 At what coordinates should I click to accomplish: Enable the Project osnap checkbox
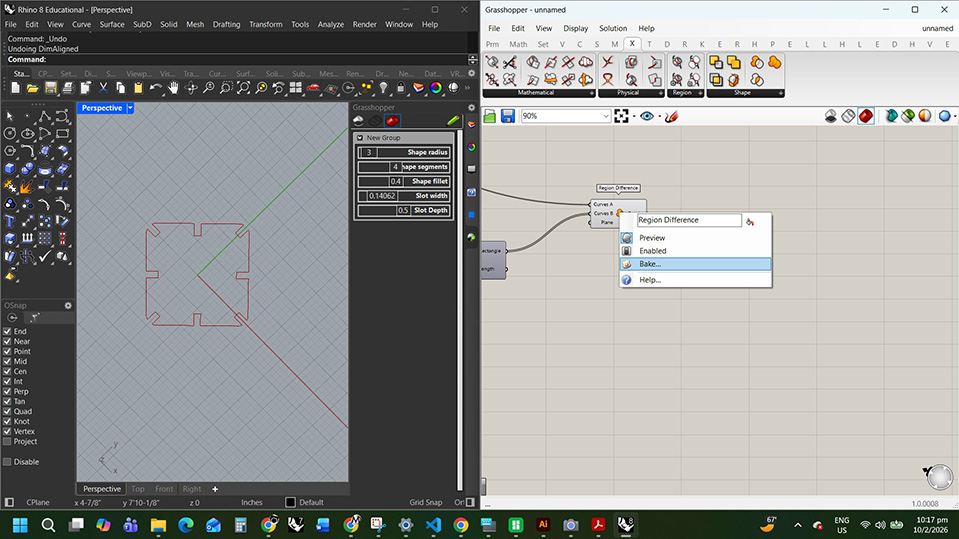(x=8, y=441)
